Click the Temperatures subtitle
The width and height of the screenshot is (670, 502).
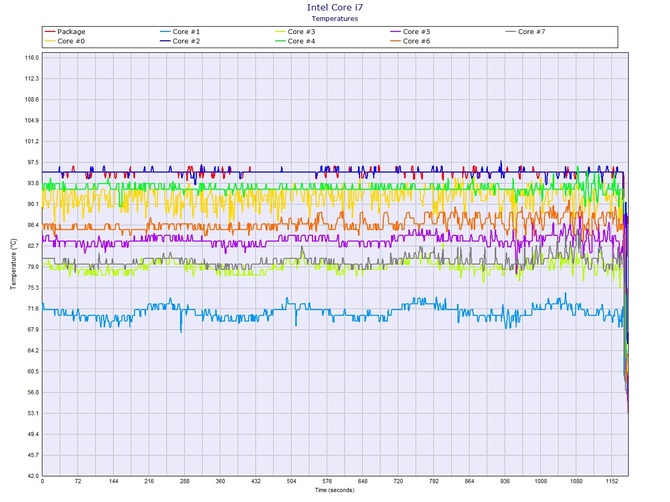click(x=335, y=18)
